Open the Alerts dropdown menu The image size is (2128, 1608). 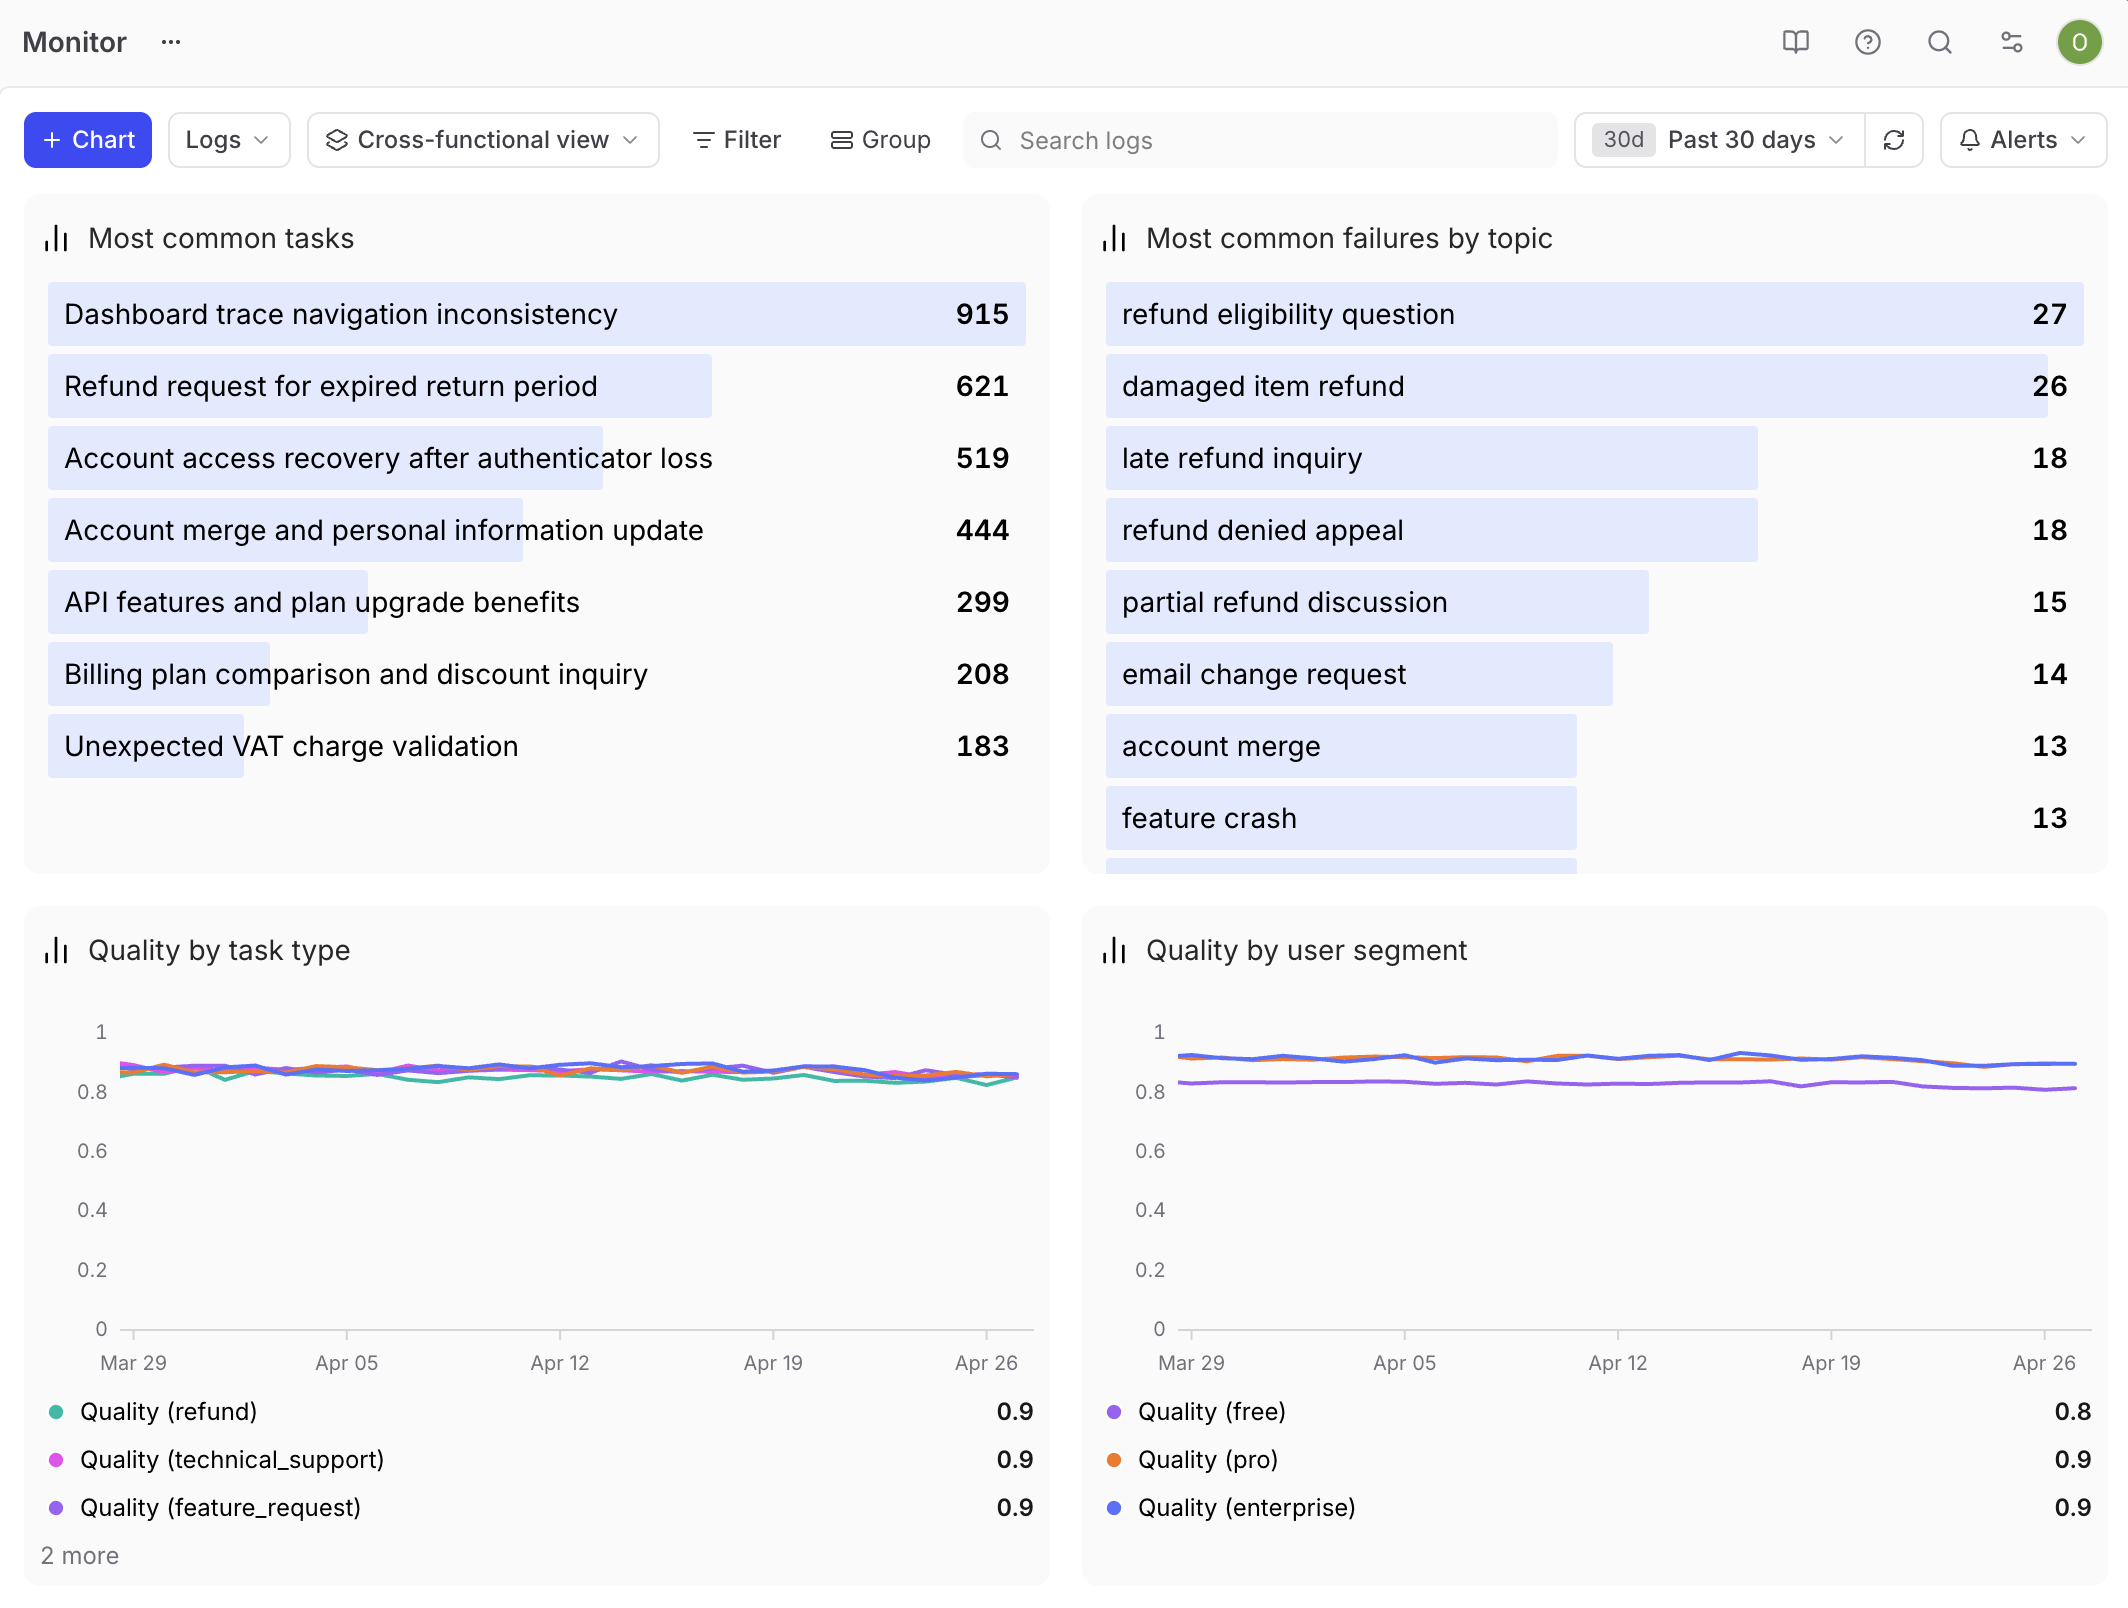[2022, 140]
